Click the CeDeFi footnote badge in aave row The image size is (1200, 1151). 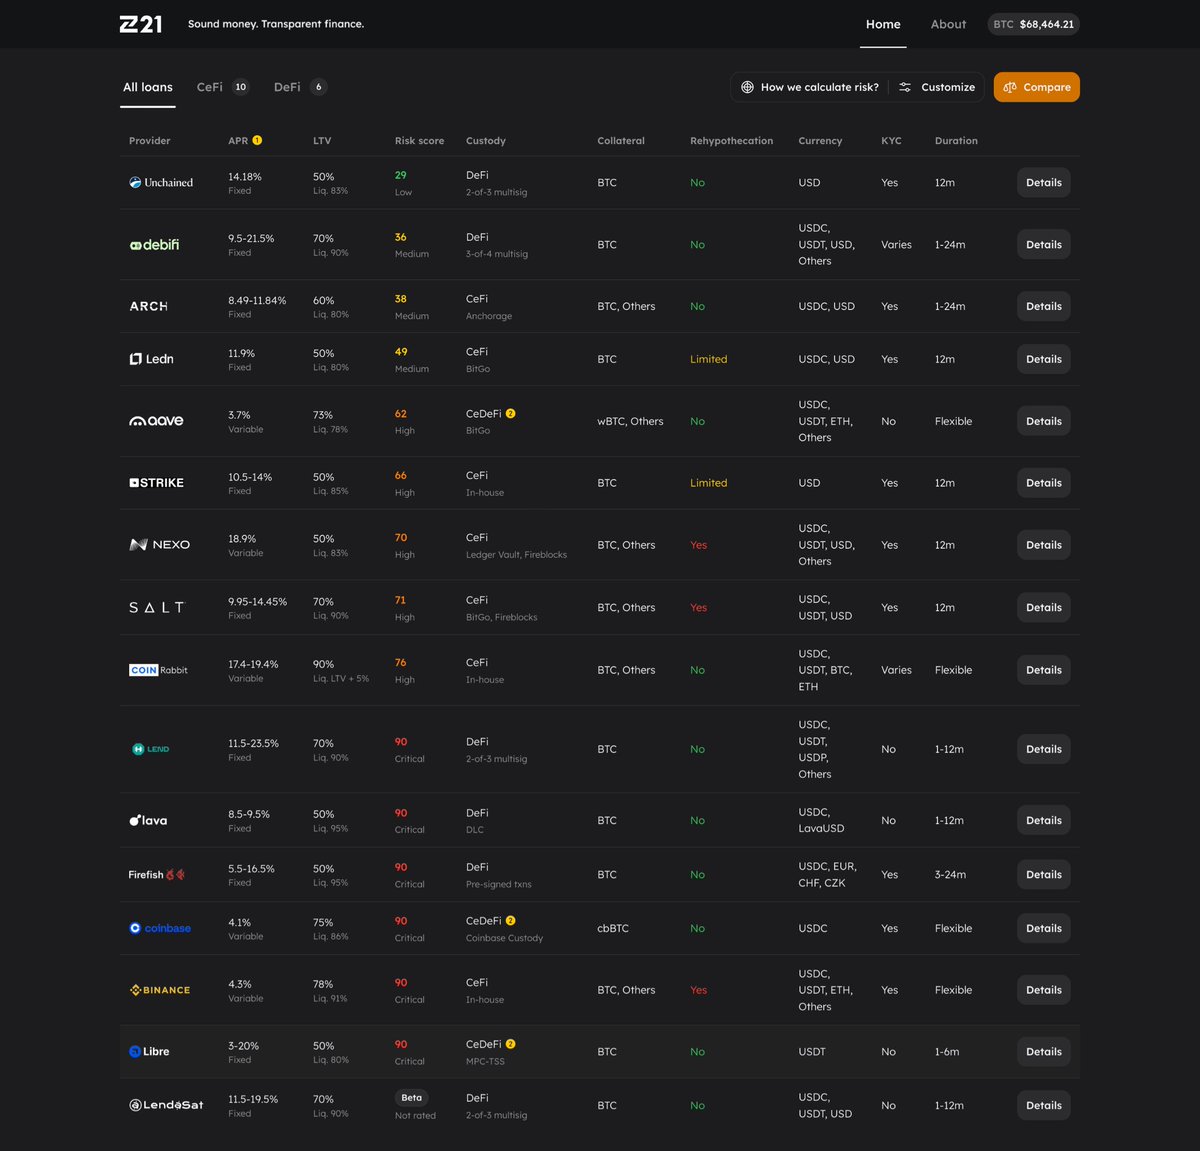click(510, 413)
